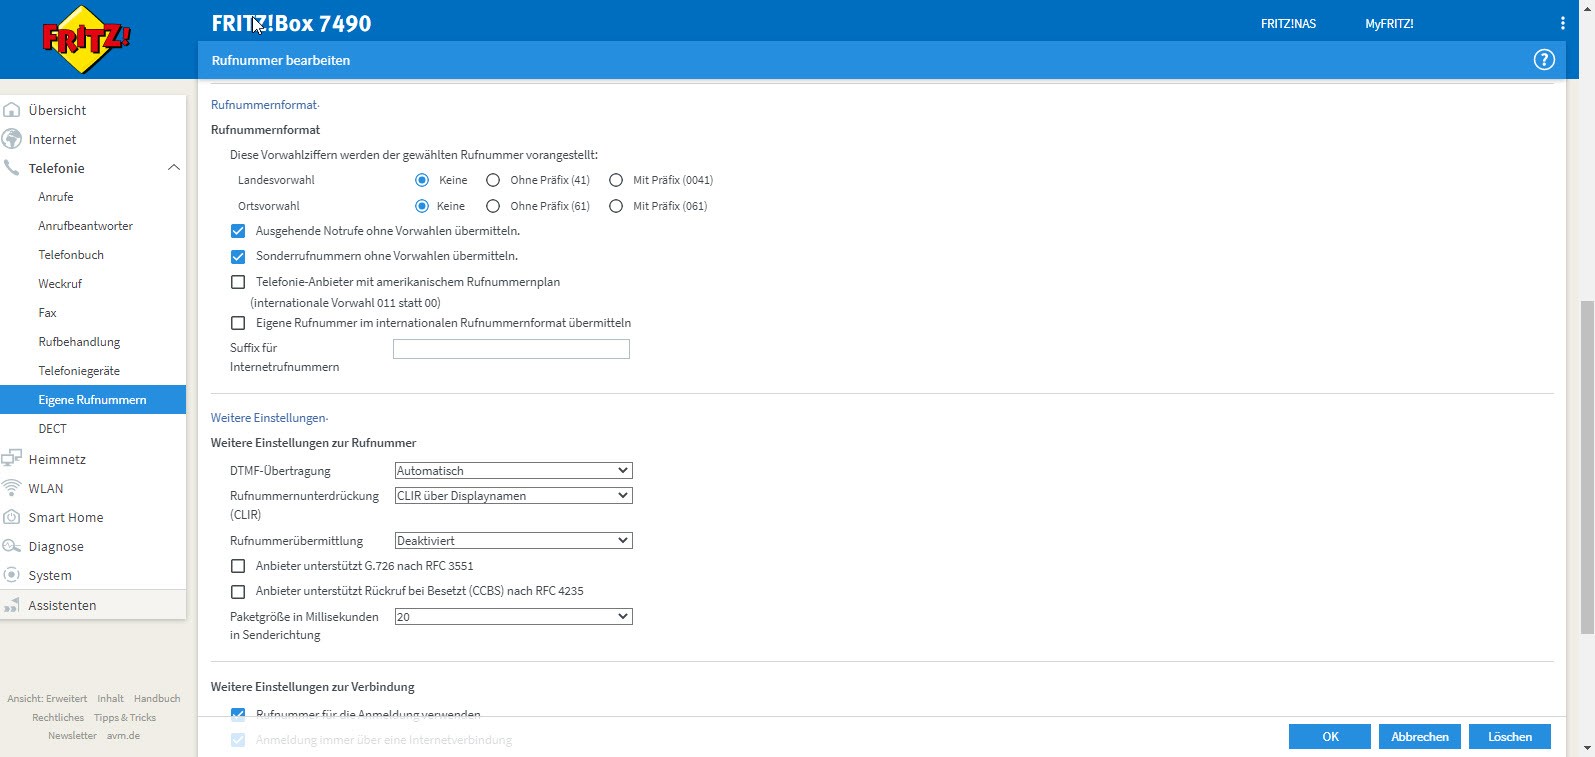This screenshot has width=1595, height=757.
Task: Click the vertical page scrollbar thumb
Action: [1586, 465]
